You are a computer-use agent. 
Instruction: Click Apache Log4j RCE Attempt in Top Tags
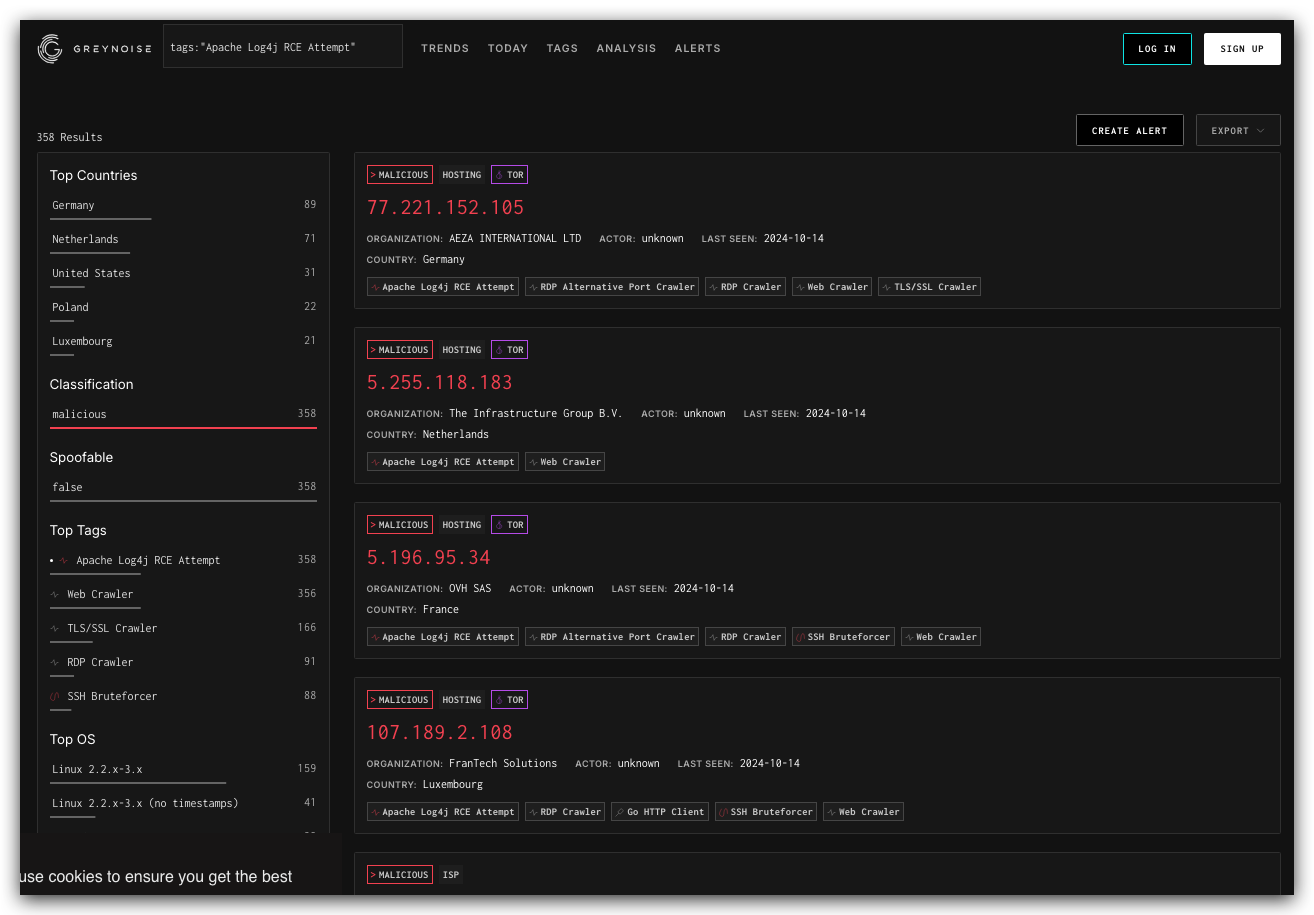tap(184, 561)
